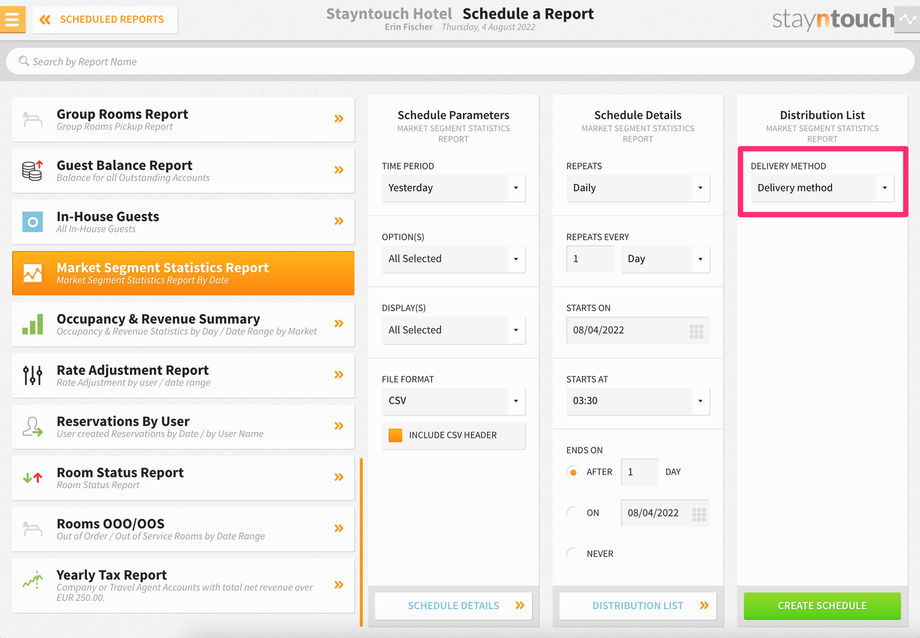Select the Market Segment Statistics Report item
Image resolution: width=920 pixels, height=638 pixels.
click(x=183, y=273)
